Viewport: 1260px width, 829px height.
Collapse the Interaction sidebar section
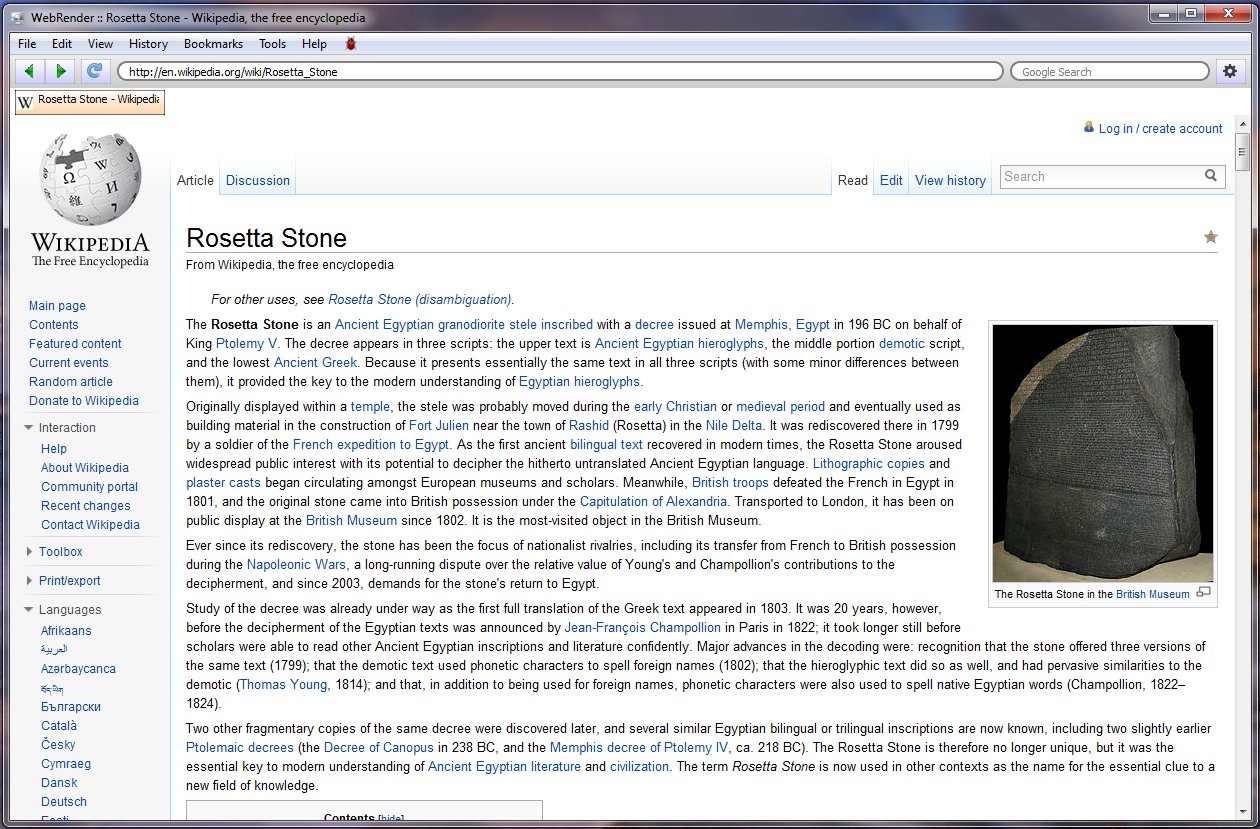click(x=29, y=428)
